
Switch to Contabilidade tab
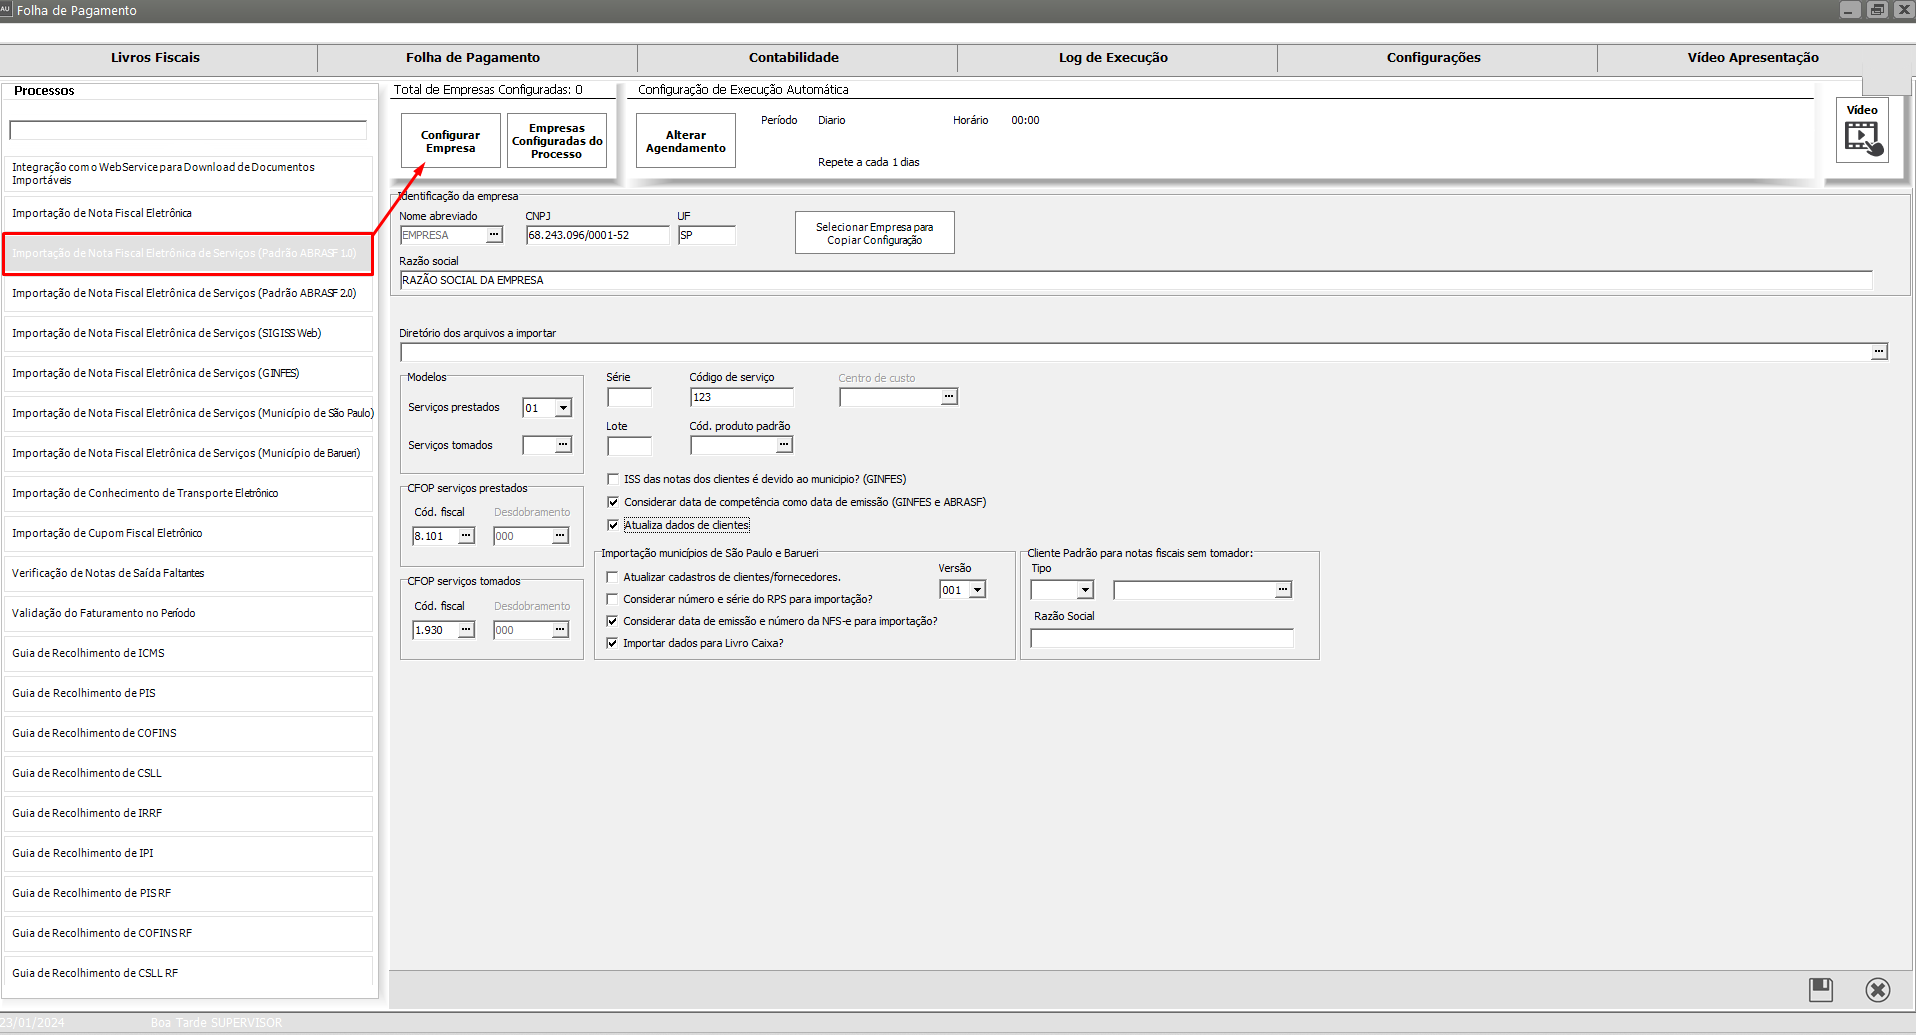794,58
